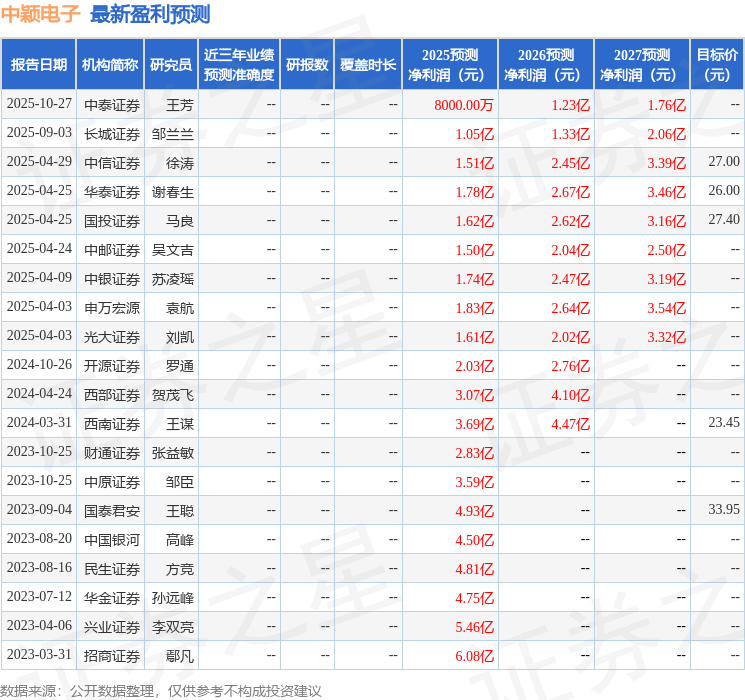Click analyst name 谢春生

[x=173, y=192]
